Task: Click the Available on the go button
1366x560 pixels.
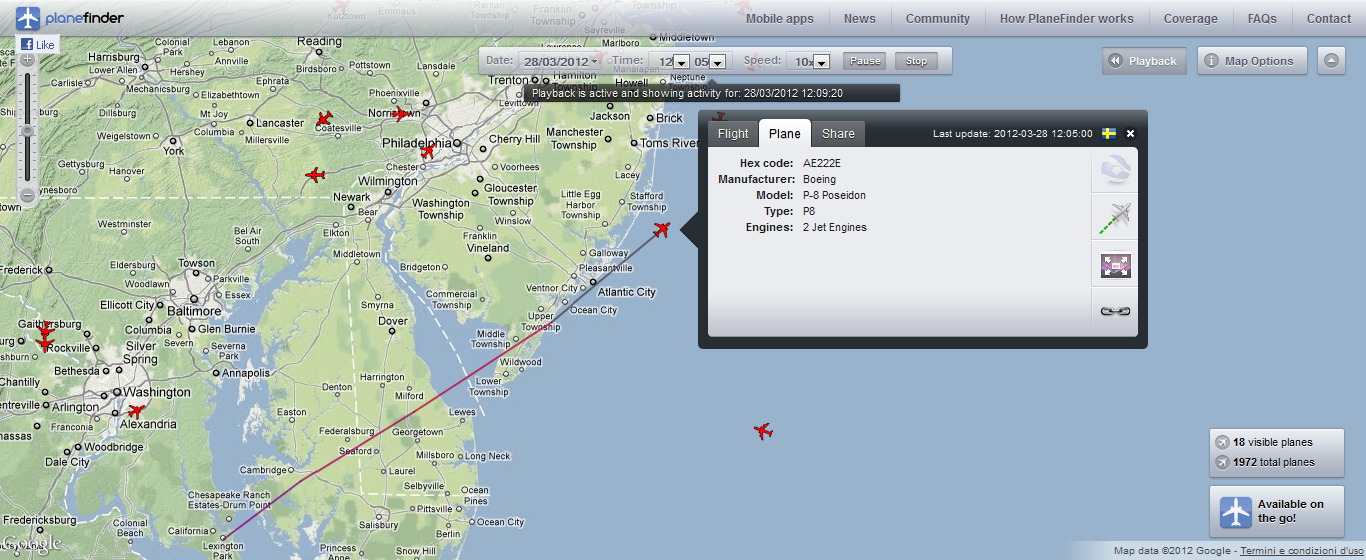Action: coord(1277,512)
